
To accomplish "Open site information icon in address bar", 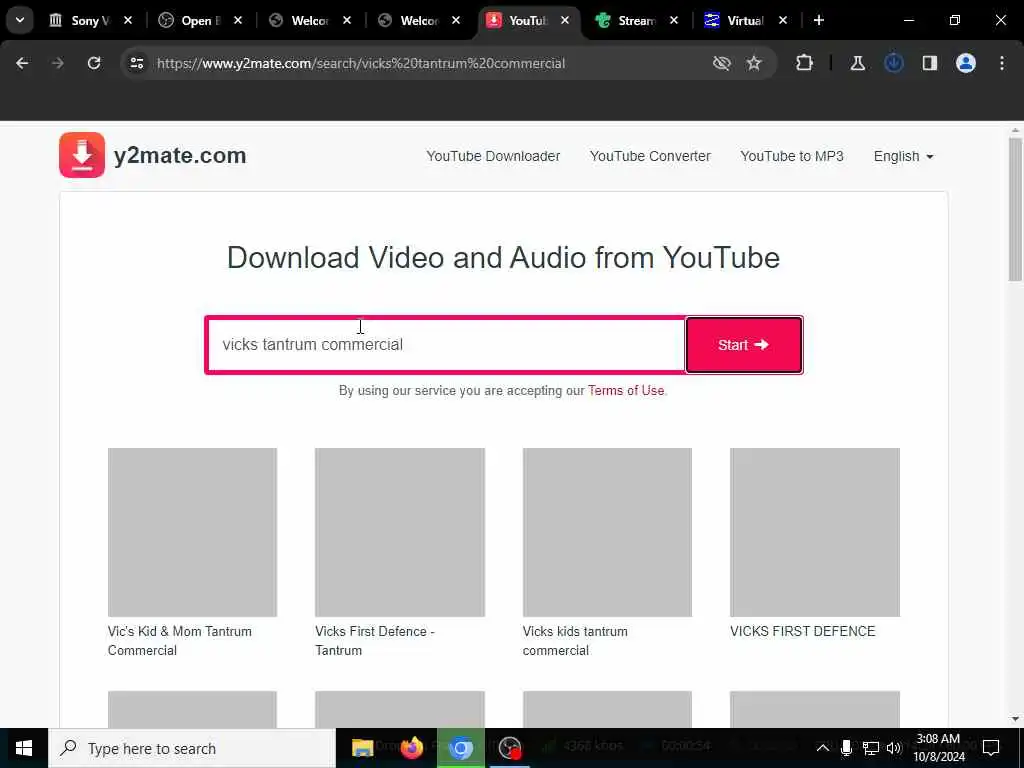I will (x=136, y=63).
